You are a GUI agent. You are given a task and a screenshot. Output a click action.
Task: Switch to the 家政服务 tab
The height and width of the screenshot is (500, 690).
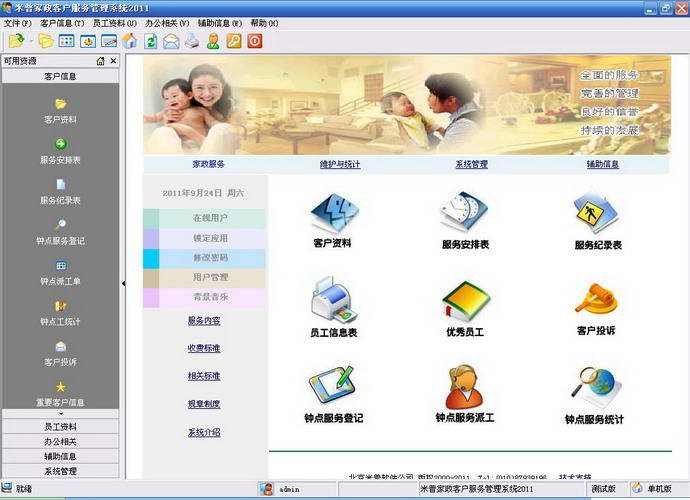(209, 164)
